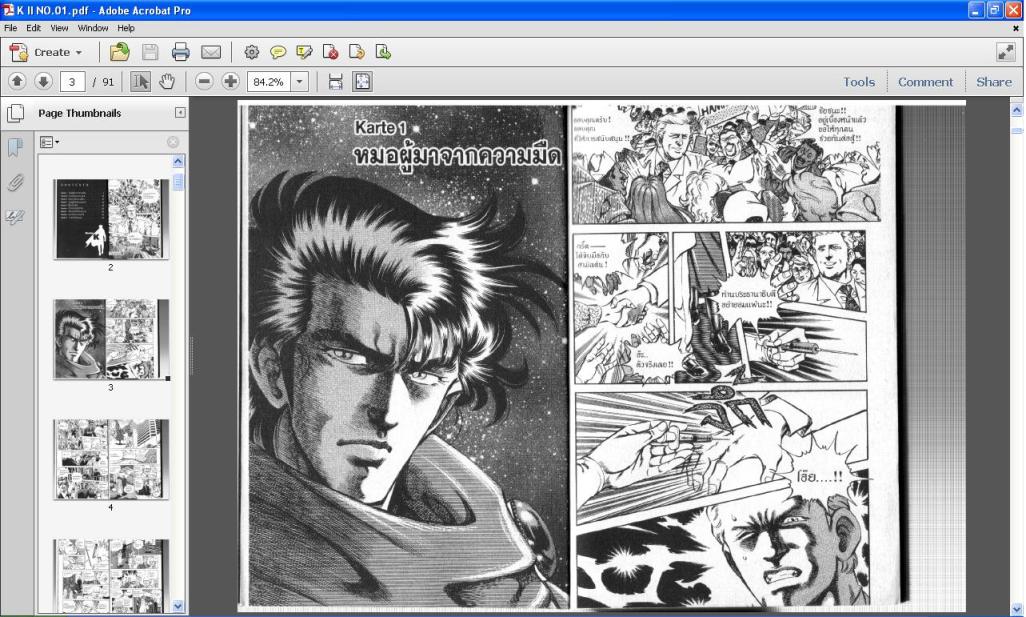
Task: Click the 84.2% zoom value field
Action: (269, 82)
